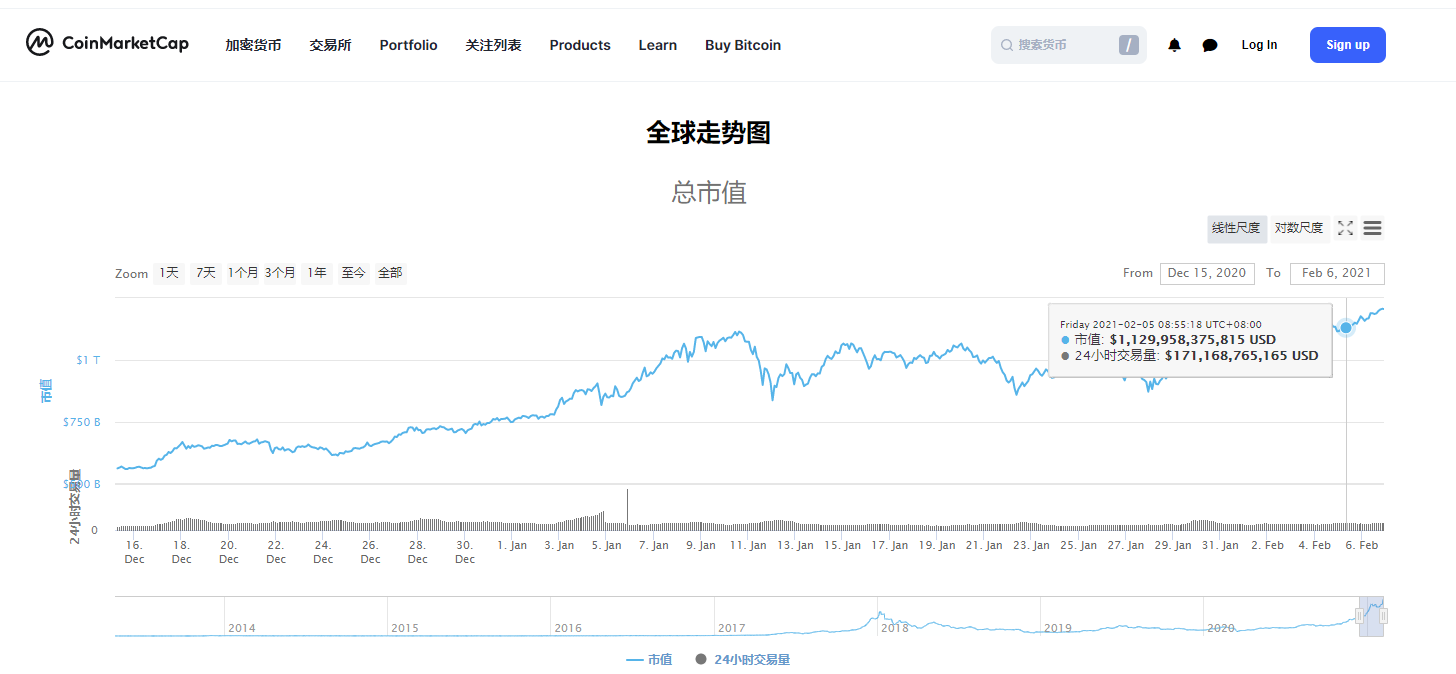Select the 1年 zoom range
The height and width of the screenshot is (674, 1456).
click(x=315, y=272)
